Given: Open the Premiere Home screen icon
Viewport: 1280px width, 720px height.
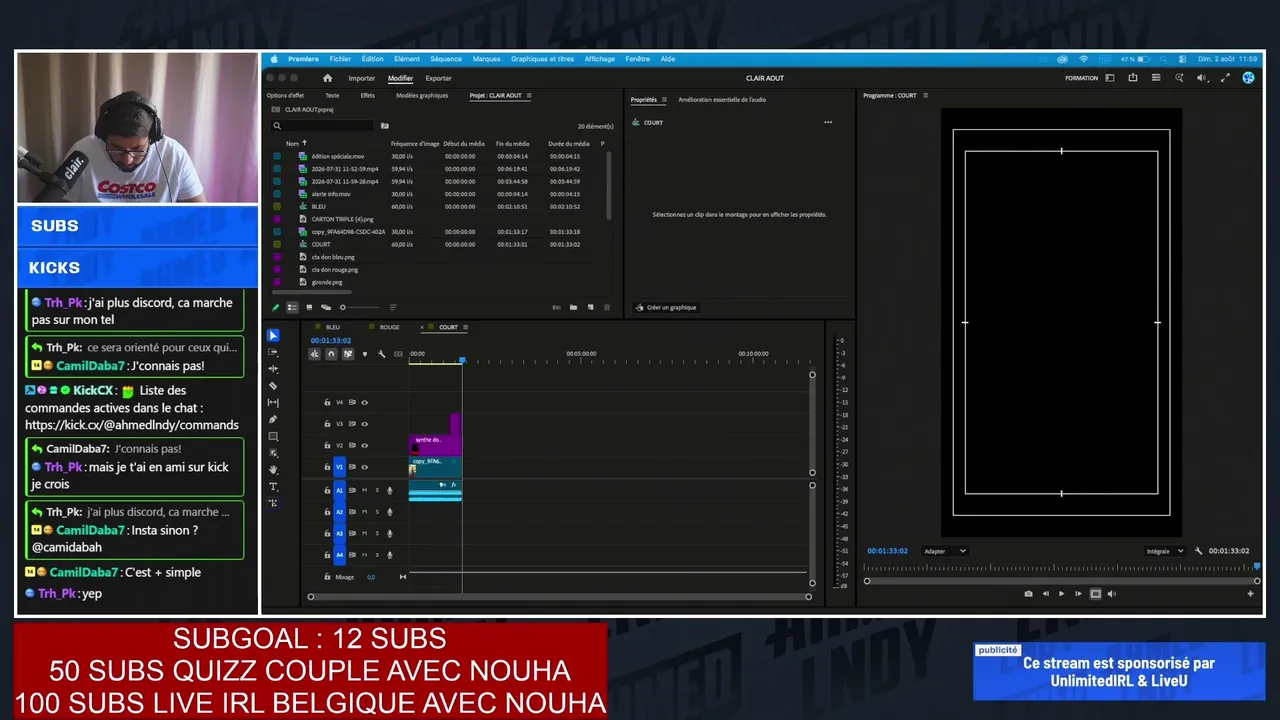Looking at the screenshot, I should point(327,78).
